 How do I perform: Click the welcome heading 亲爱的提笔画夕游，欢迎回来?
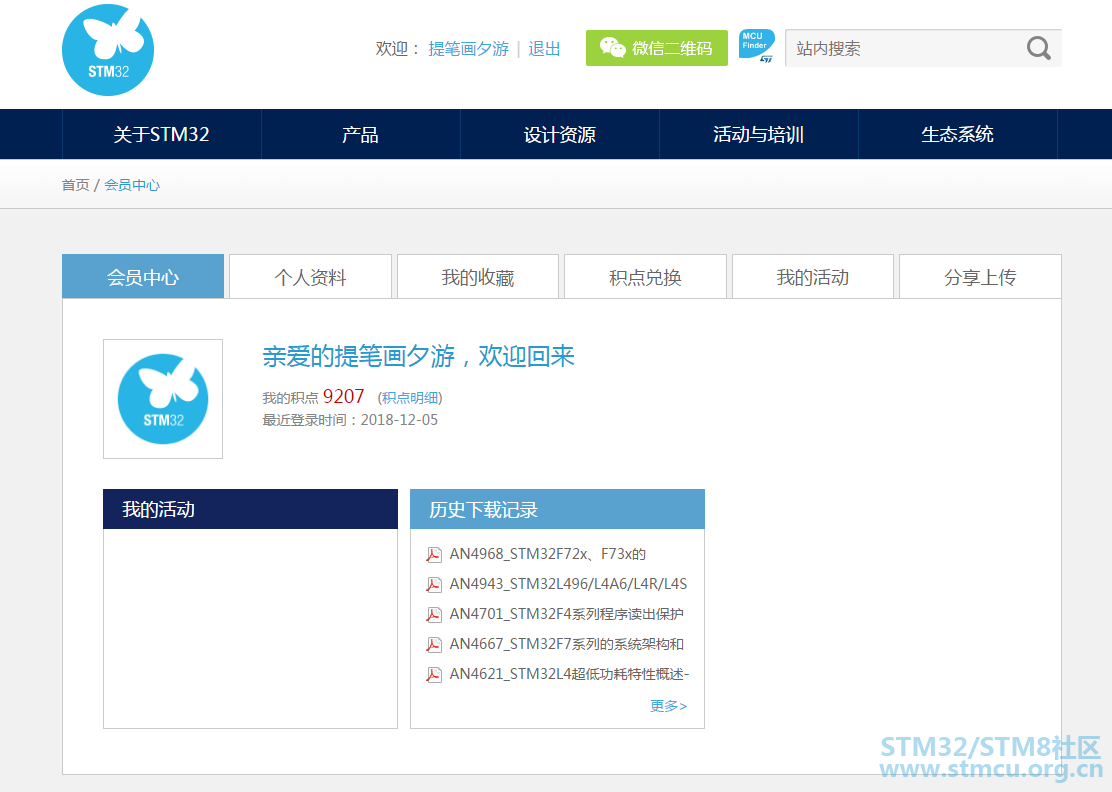418,356
